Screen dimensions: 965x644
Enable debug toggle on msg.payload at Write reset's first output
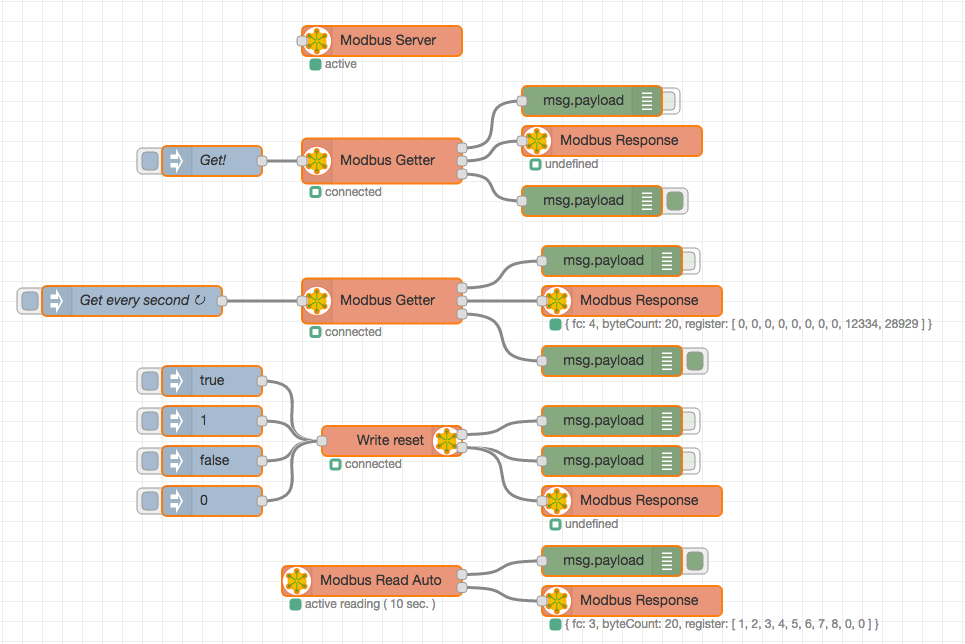[689, 421]
